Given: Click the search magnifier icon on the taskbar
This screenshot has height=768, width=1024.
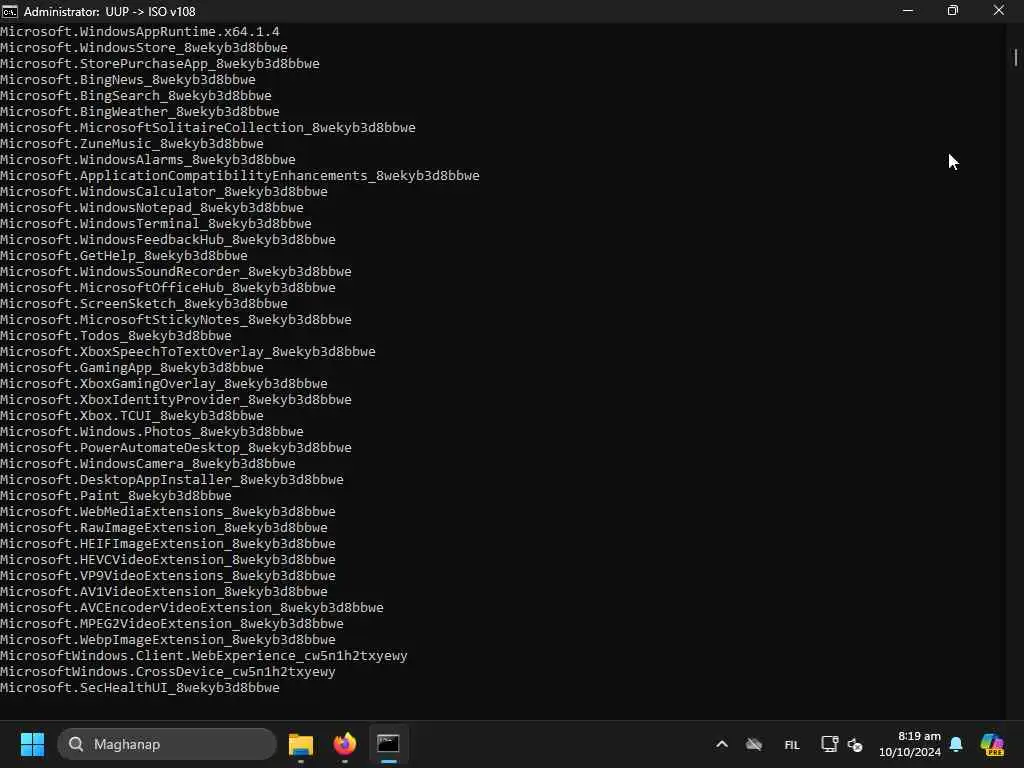Looking at the screenshot, I should point(76,744).
